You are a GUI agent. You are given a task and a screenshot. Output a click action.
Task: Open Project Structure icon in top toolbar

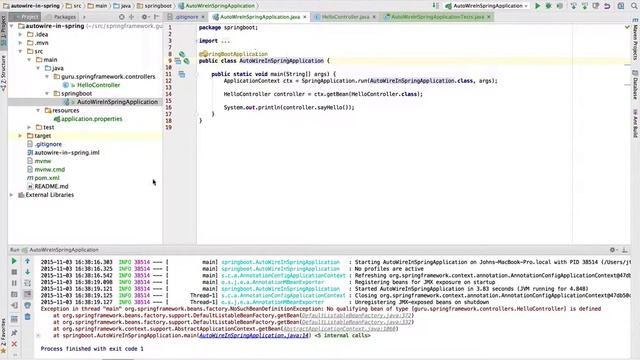[621, 6]
